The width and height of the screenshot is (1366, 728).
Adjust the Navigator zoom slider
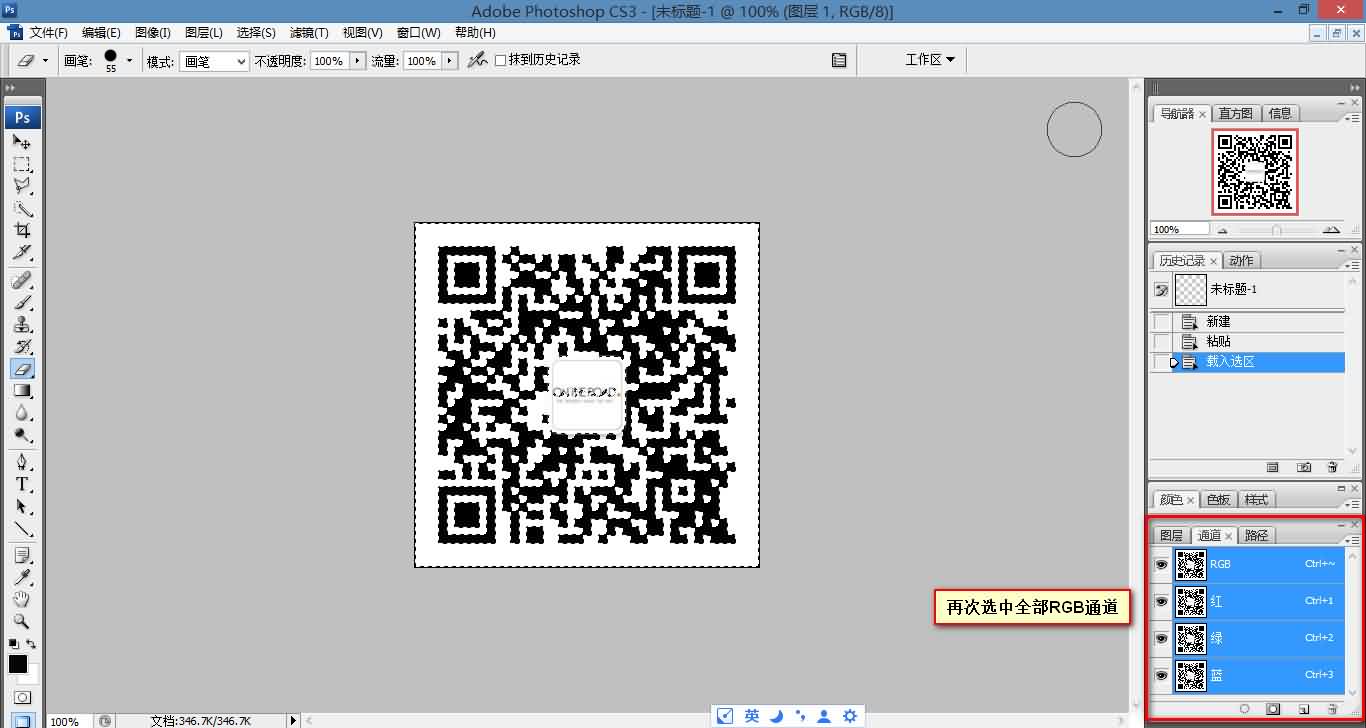click(x=1276, y=230)
